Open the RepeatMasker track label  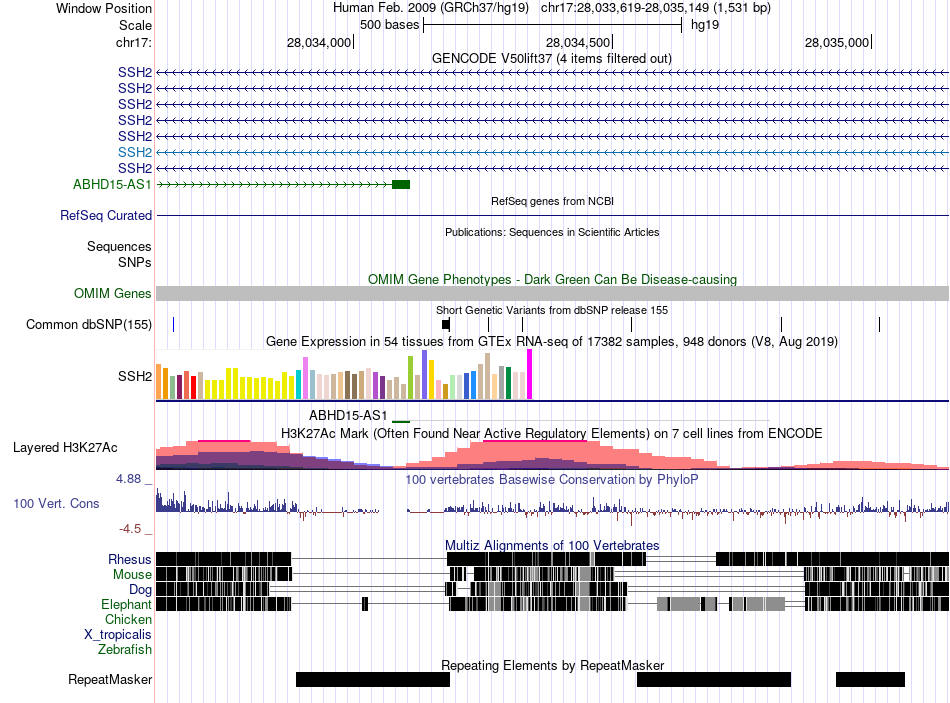coord(110,680)
